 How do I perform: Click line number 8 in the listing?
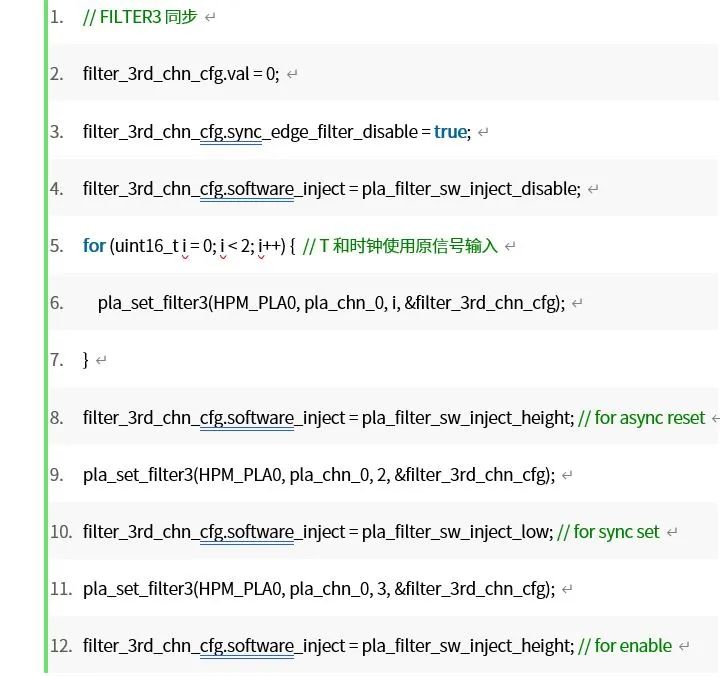(57, 417)
